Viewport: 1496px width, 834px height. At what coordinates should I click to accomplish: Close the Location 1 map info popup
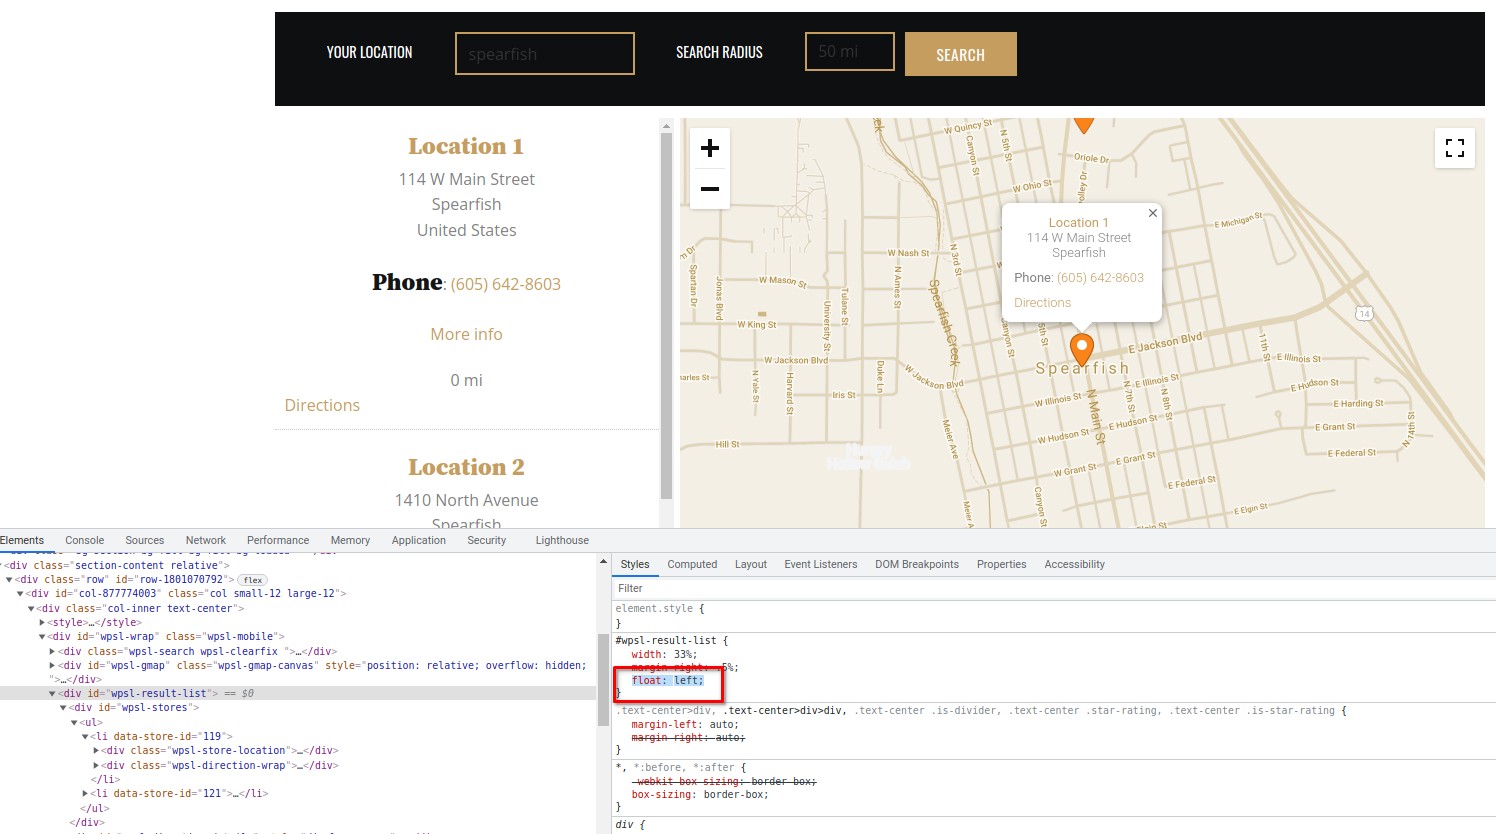(1153, 213)
